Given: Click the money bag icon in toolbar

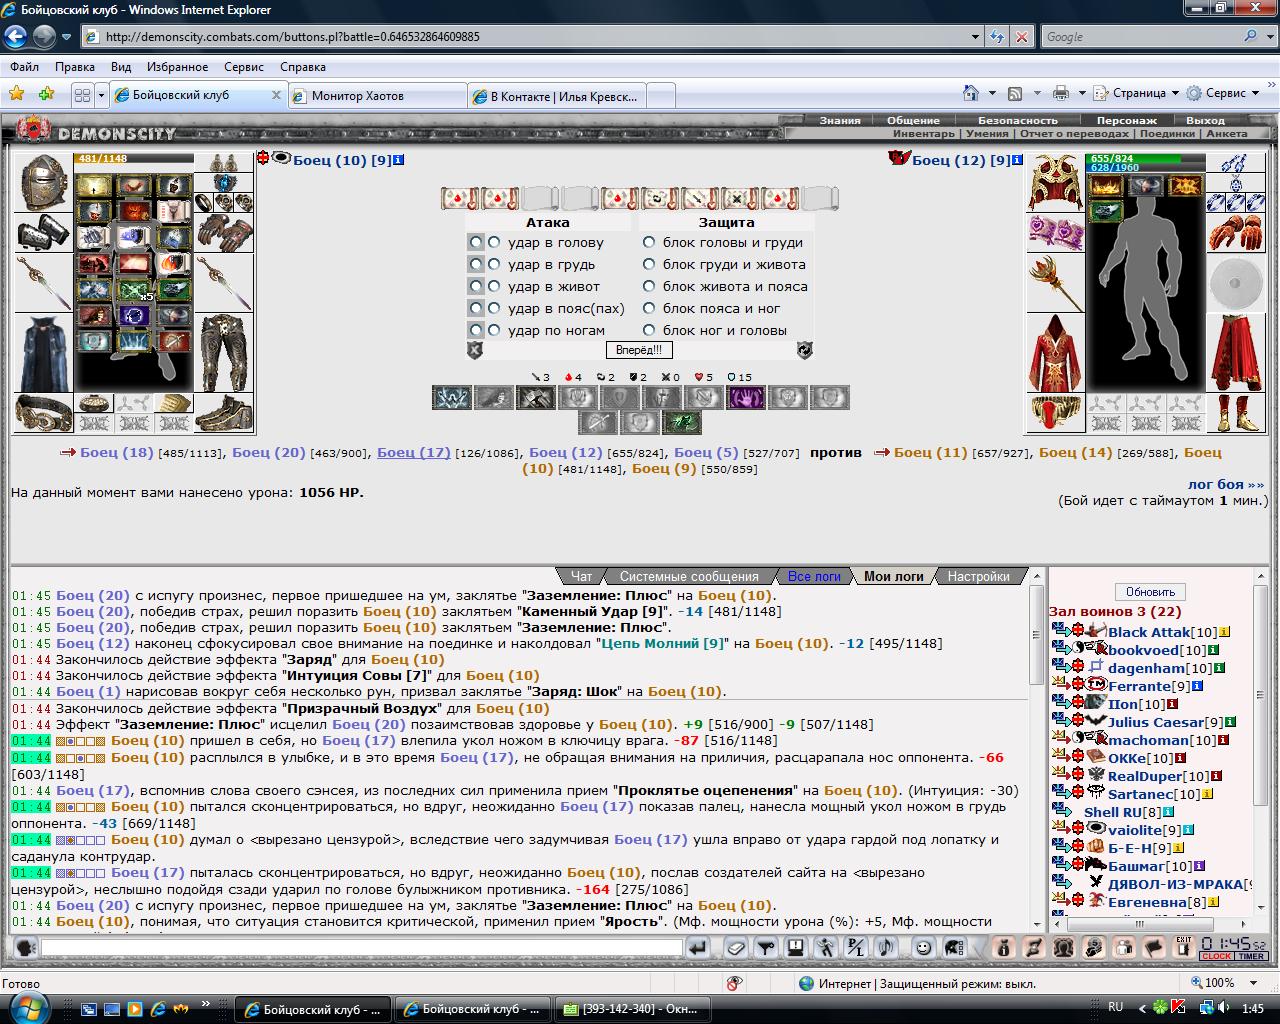Looking at the screenshot, I should pyautogui.click(x=1004, y=948).
